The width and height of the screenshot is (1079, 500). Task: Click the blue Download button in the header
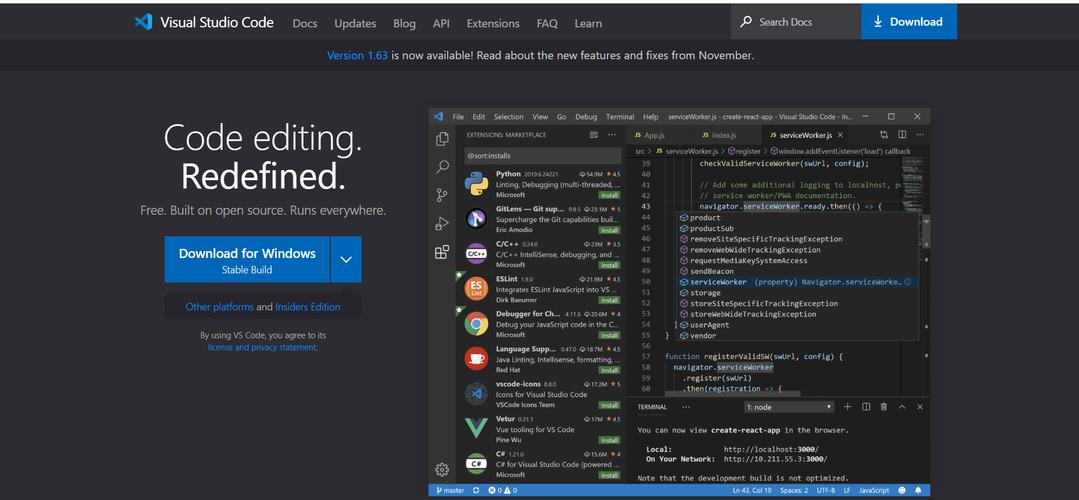click(x=908, y=22)
